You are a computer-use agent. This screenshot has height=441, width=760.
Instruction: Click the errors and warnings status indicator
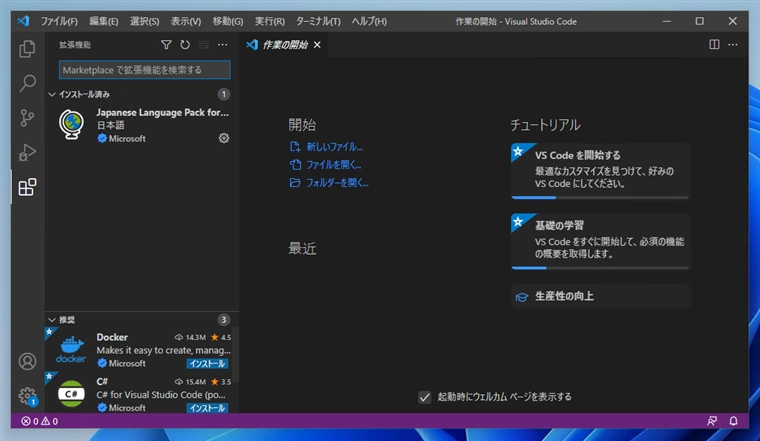click(x=40, y=421)
